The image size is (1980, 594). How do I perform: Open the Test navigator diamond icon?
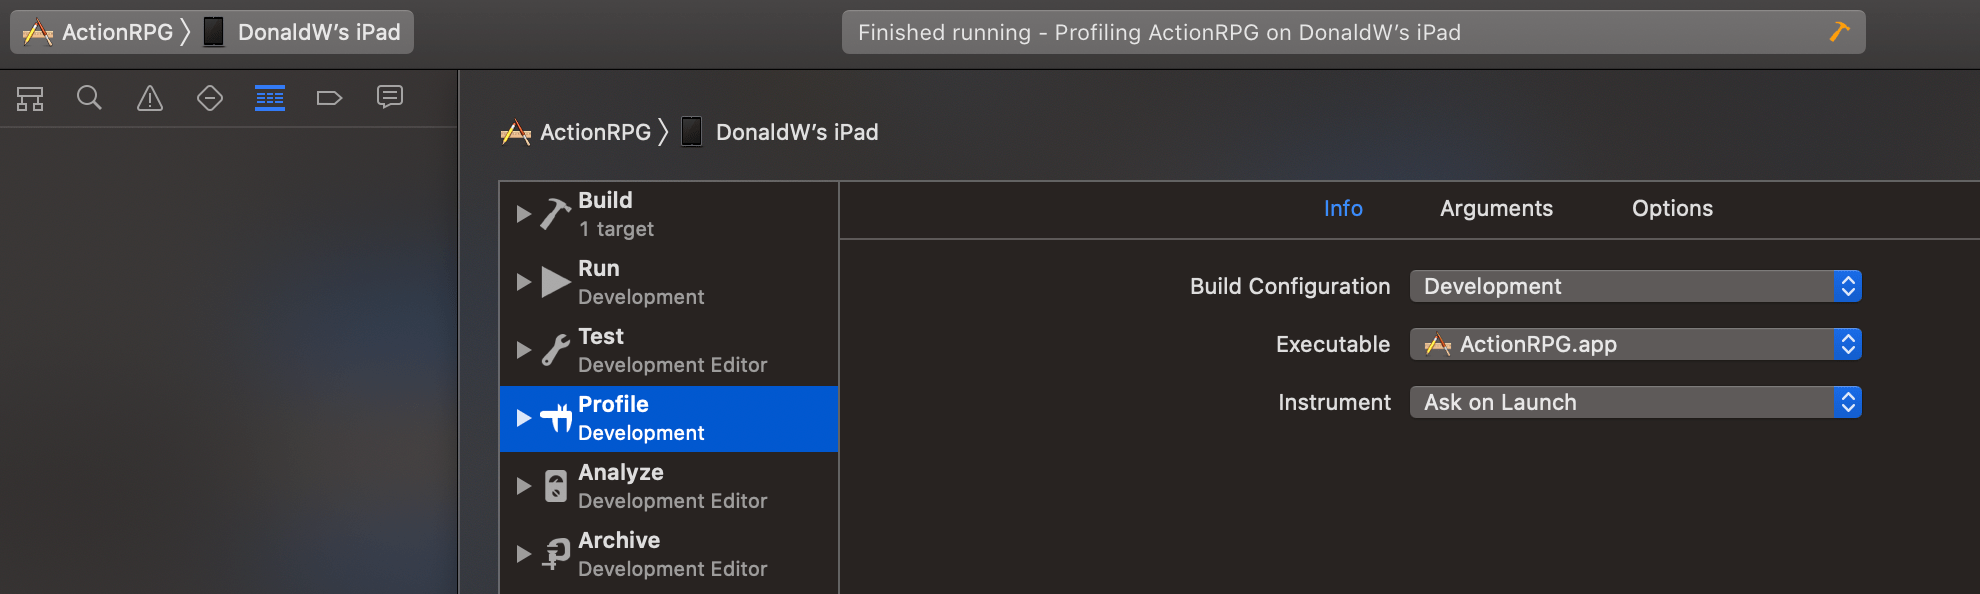click(210, 98)
